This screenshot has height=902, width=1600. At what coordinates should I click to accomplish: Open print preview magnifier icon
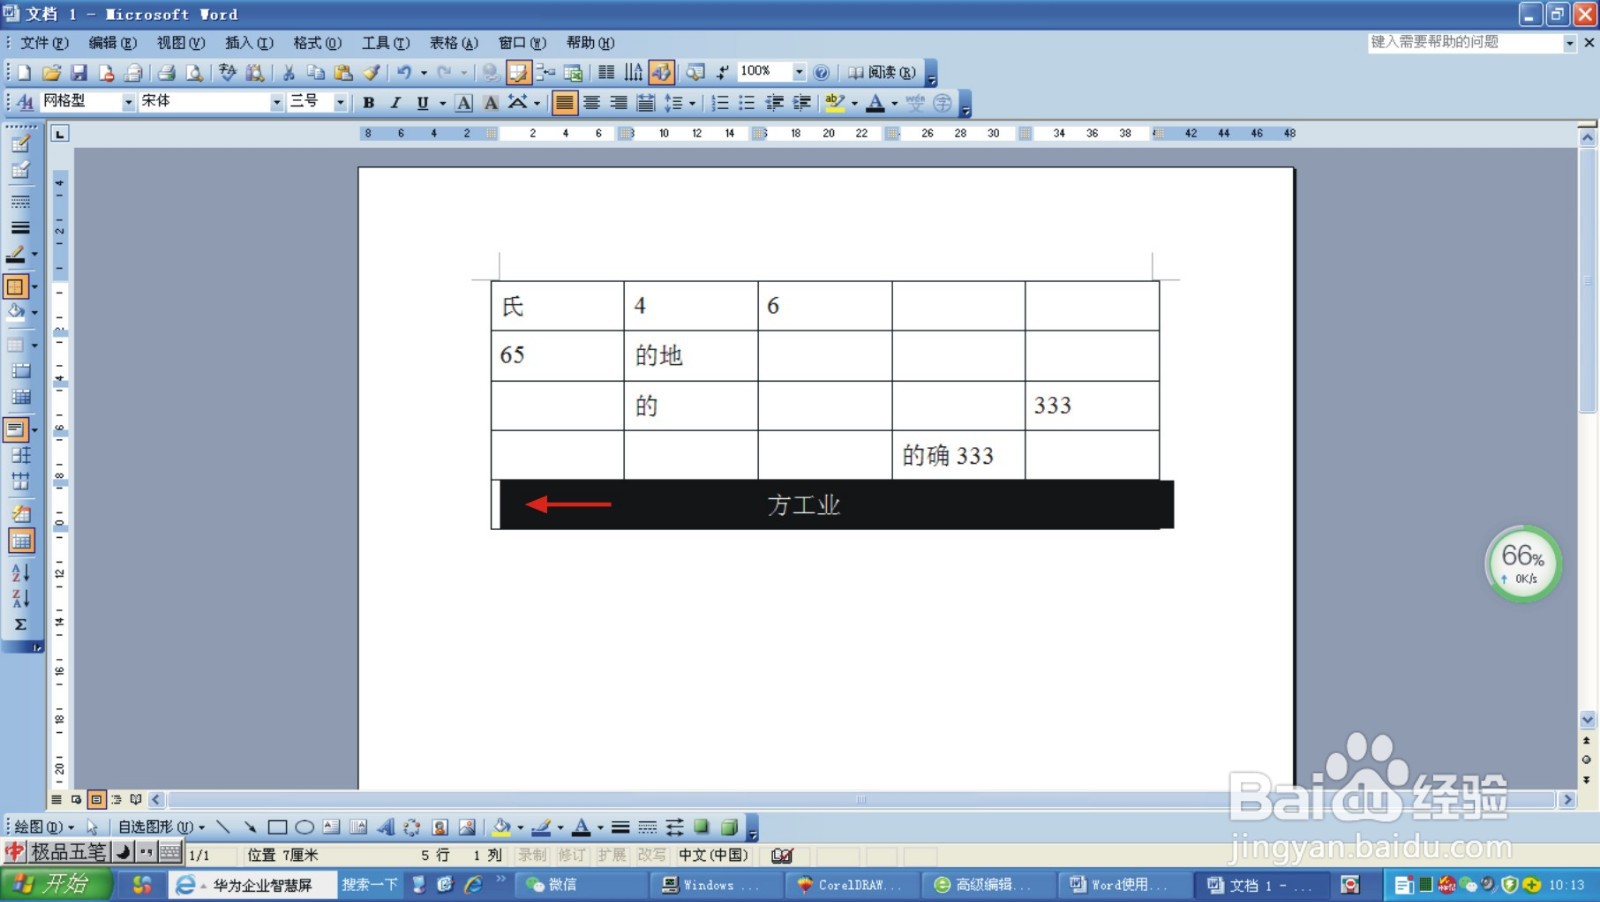click(194, 72)
